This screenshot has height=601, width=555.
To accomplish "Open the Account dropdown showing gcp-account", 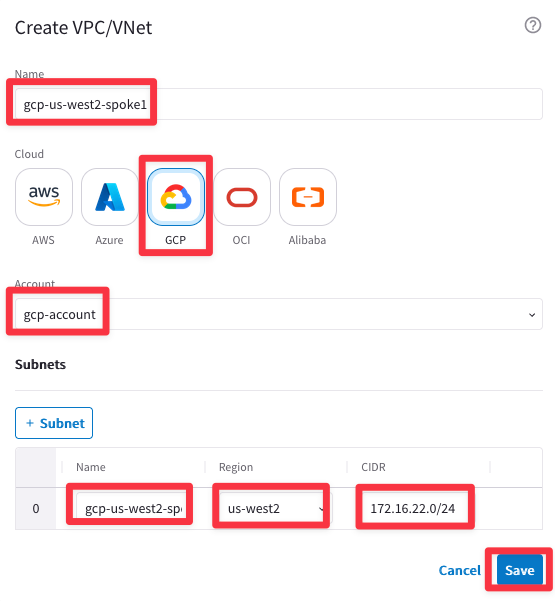I will pos(279,314).
